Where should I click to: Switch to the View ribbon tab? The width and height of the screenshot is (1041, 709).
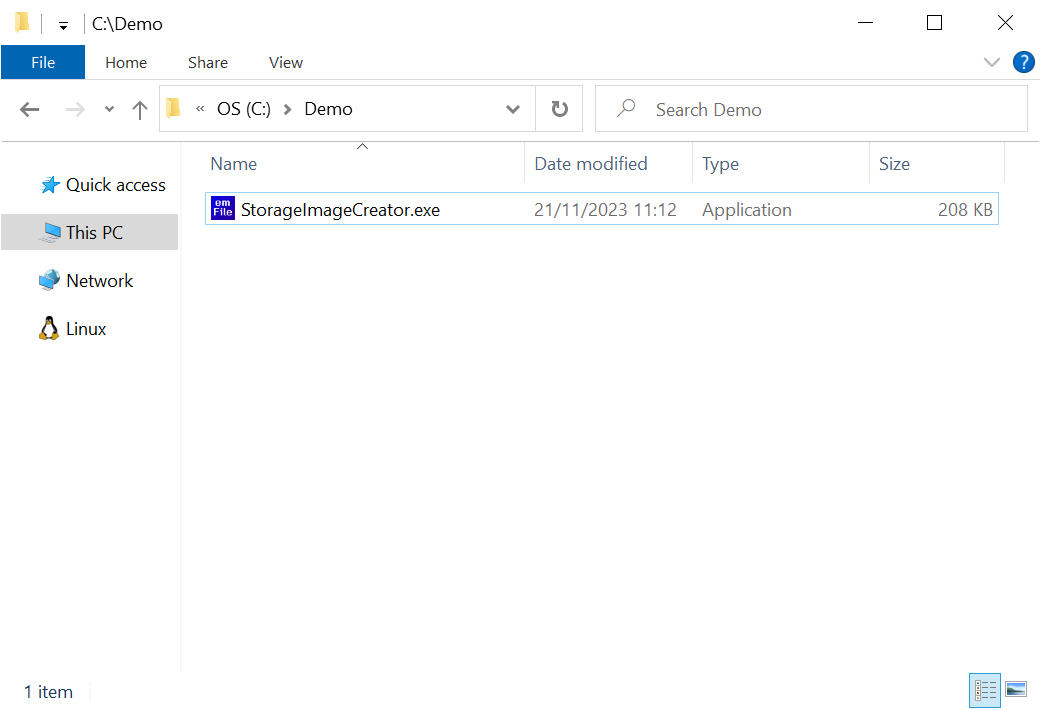coord(285,62)
